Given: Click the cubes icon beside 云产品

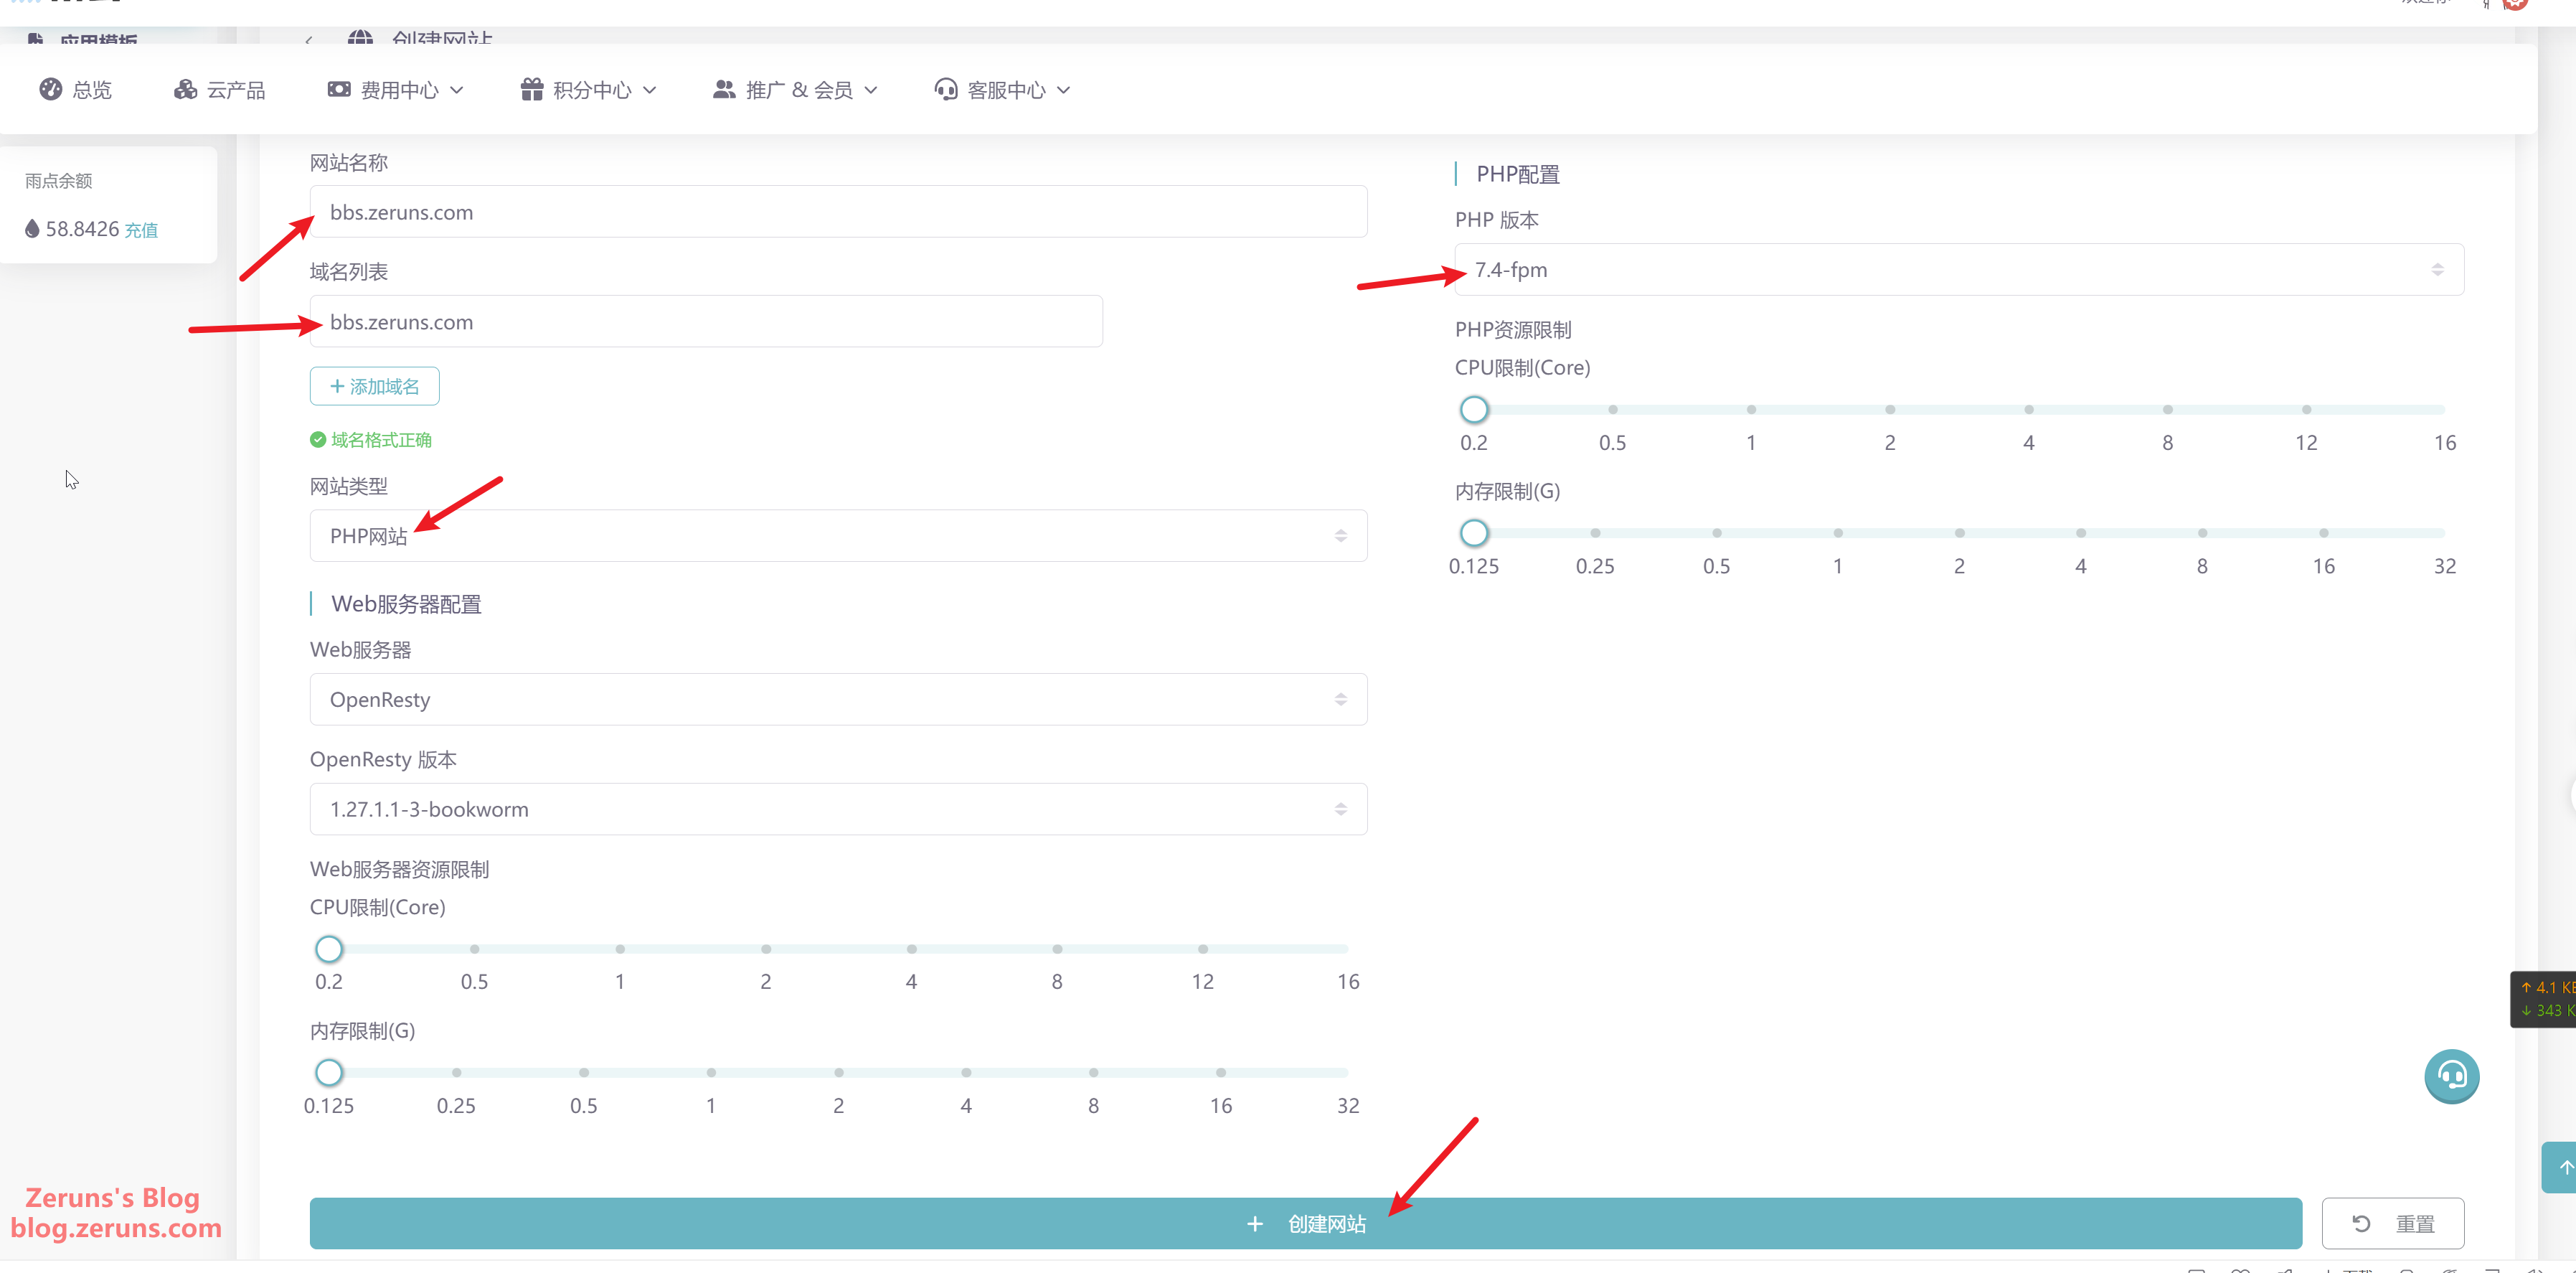Looking at the screenshot, I should [185, 90].
